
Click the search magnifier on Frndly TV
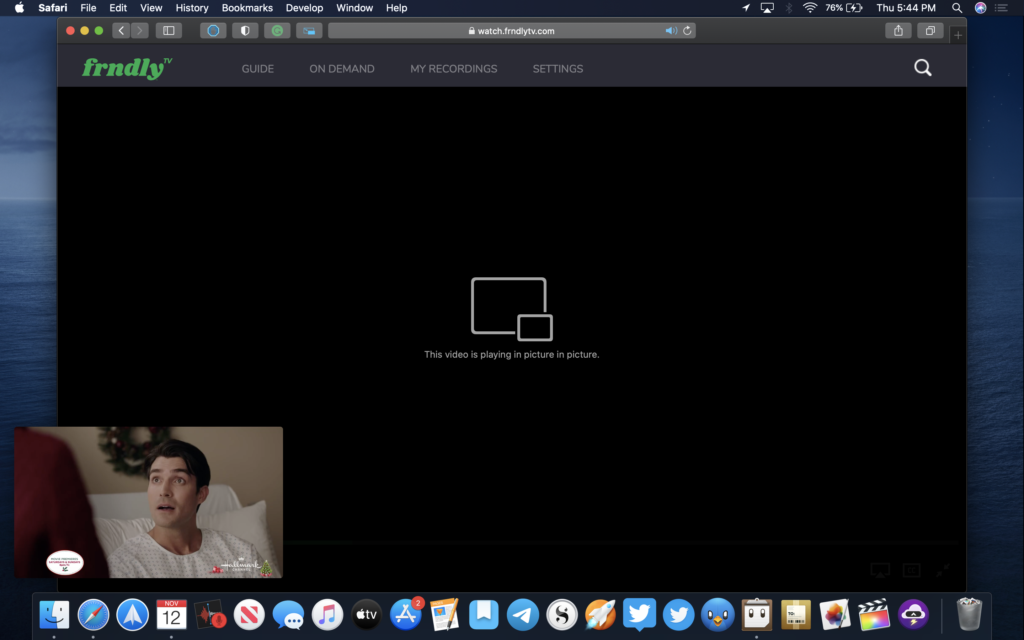pyautogui.click(x=923, y=68)
